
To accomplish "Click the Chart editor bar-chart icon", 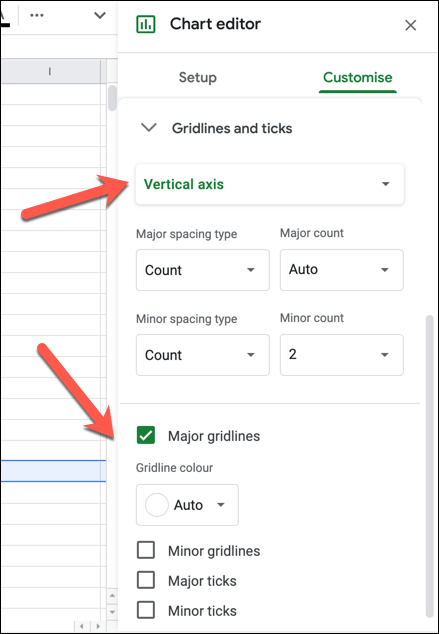I will 146,25.
